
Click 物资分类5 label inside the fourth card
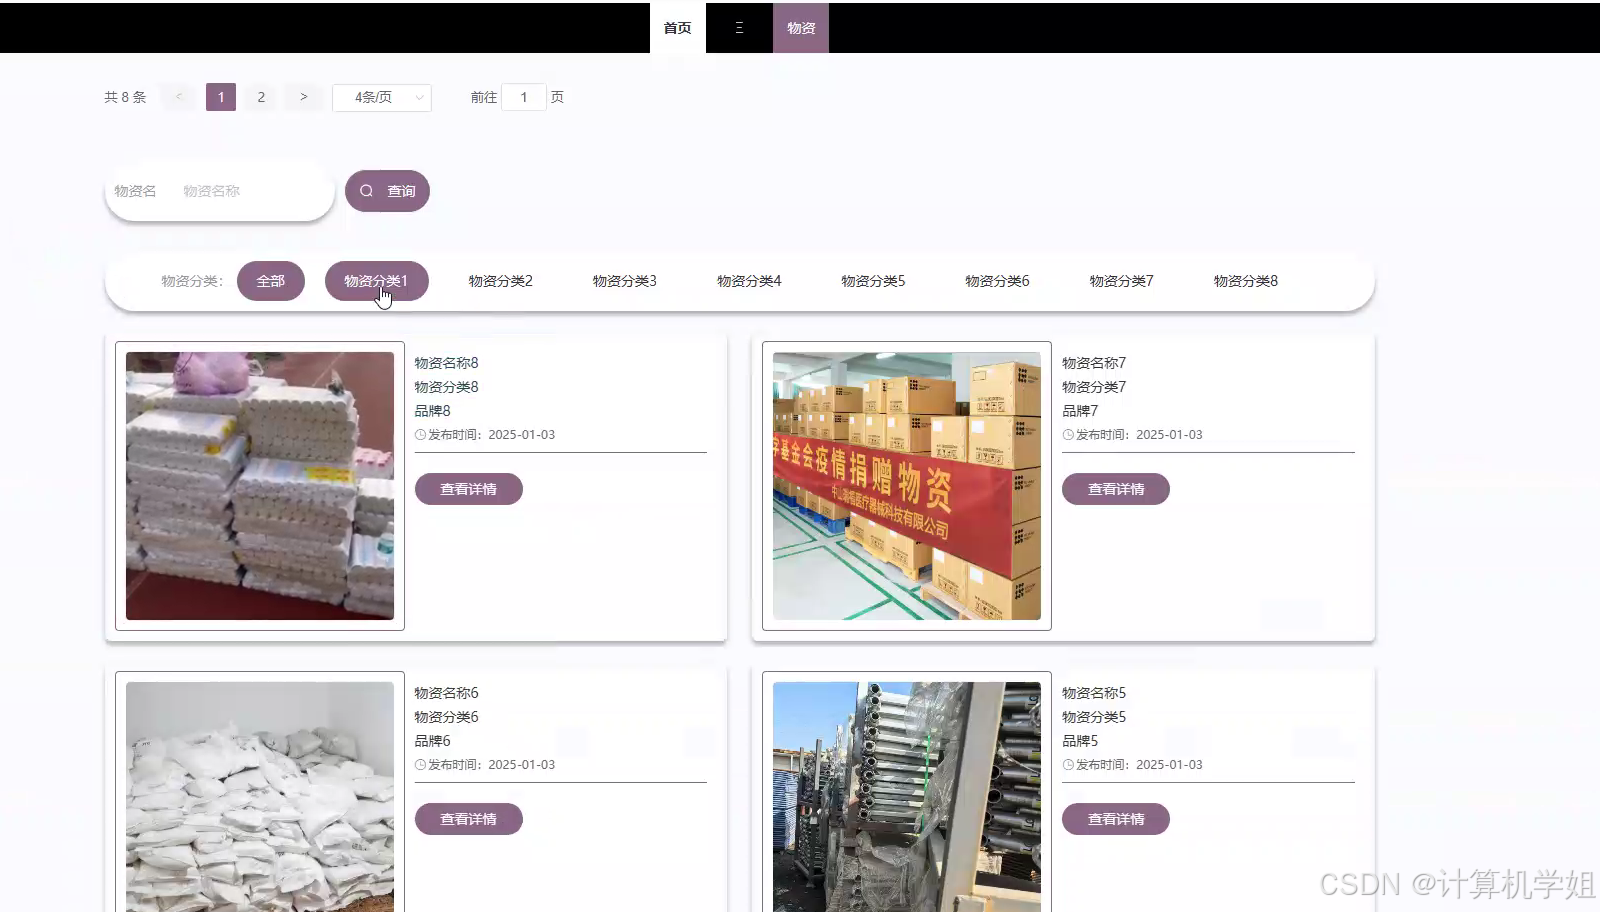point(1094,717)
